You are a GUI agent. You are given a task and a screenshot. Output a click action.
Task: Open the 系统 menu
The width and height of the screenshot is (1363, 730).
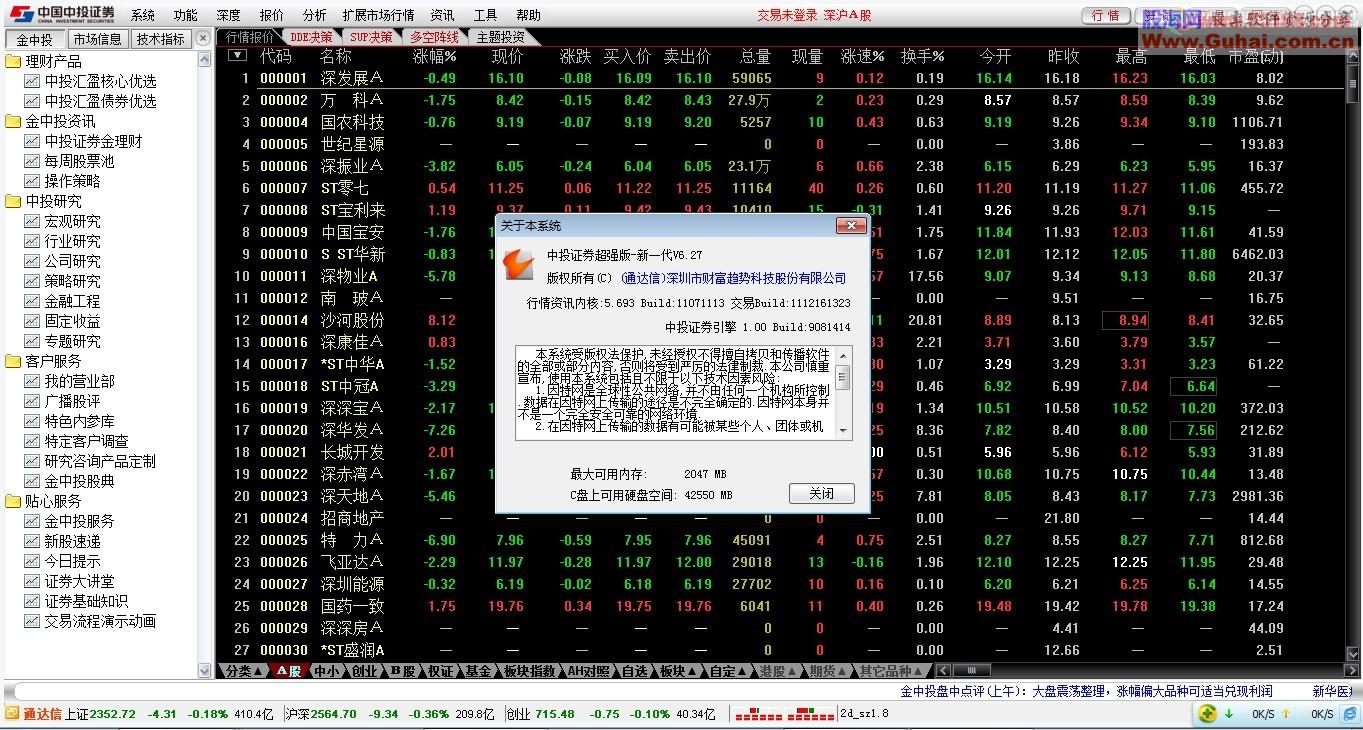pyautogui.click(x=143, y=15)
